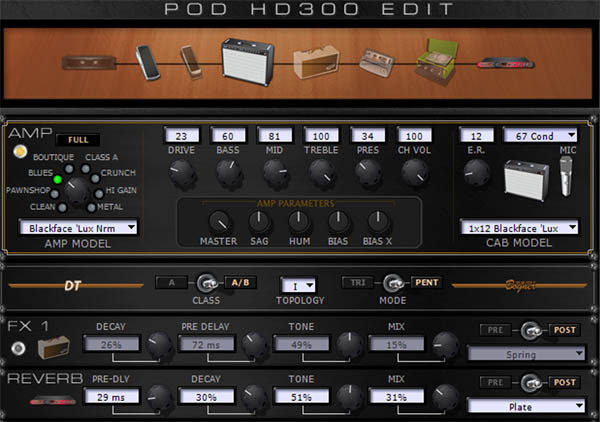600x422 pixels.
Task: Click the FX 1 POST button
Action: [565, 330]
